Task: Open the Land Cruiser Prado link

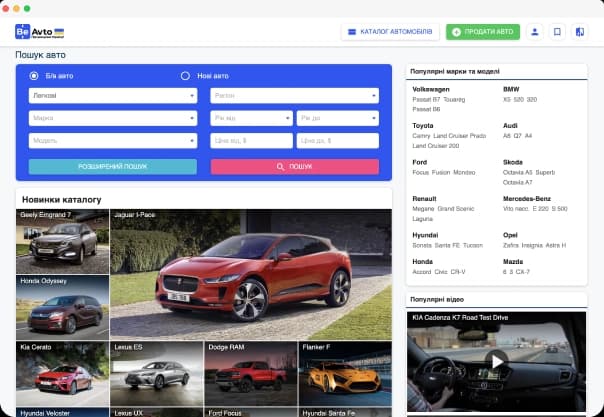Action: click(462, 135)
